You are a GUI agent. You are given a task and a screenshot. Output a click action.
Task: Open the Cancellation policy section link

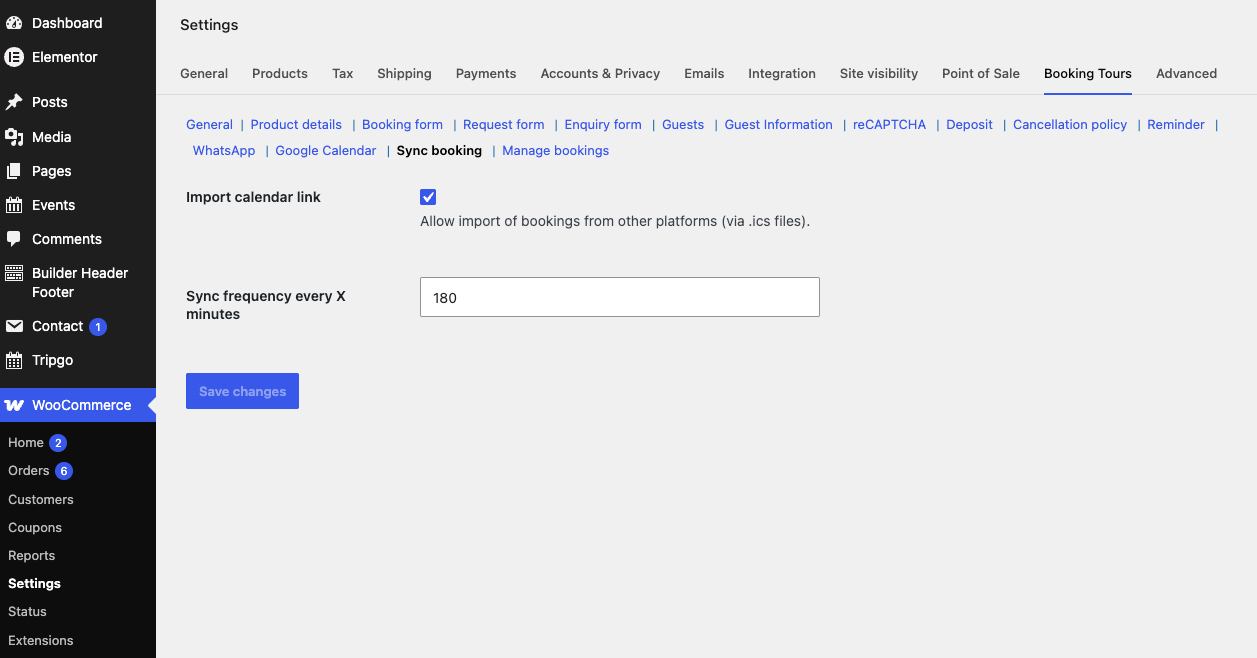click(1070, 124)
